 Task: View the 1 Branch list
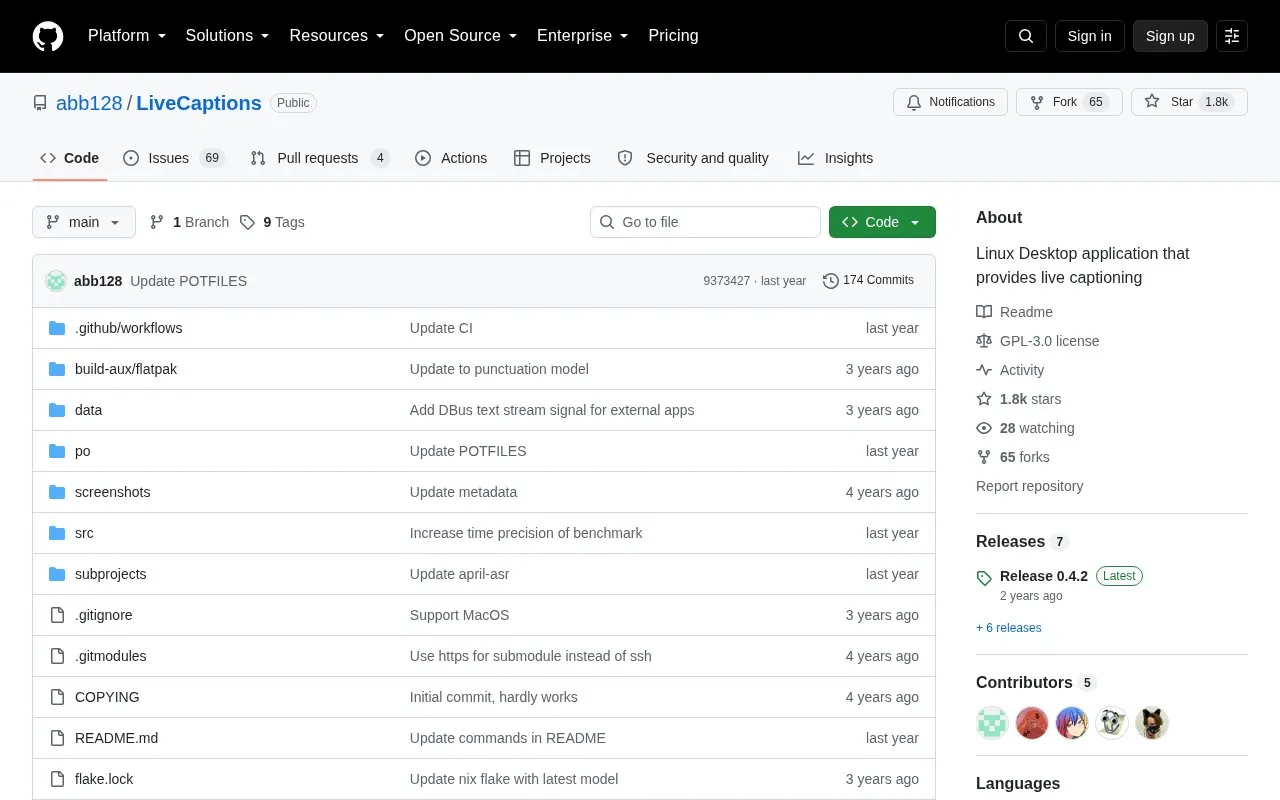coord(189,222)
